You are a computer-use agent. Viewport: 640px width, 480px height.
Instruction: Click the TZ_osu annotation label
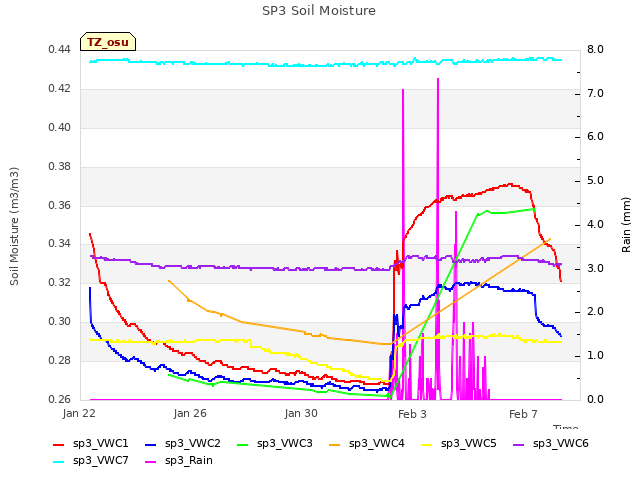point(108,42)
